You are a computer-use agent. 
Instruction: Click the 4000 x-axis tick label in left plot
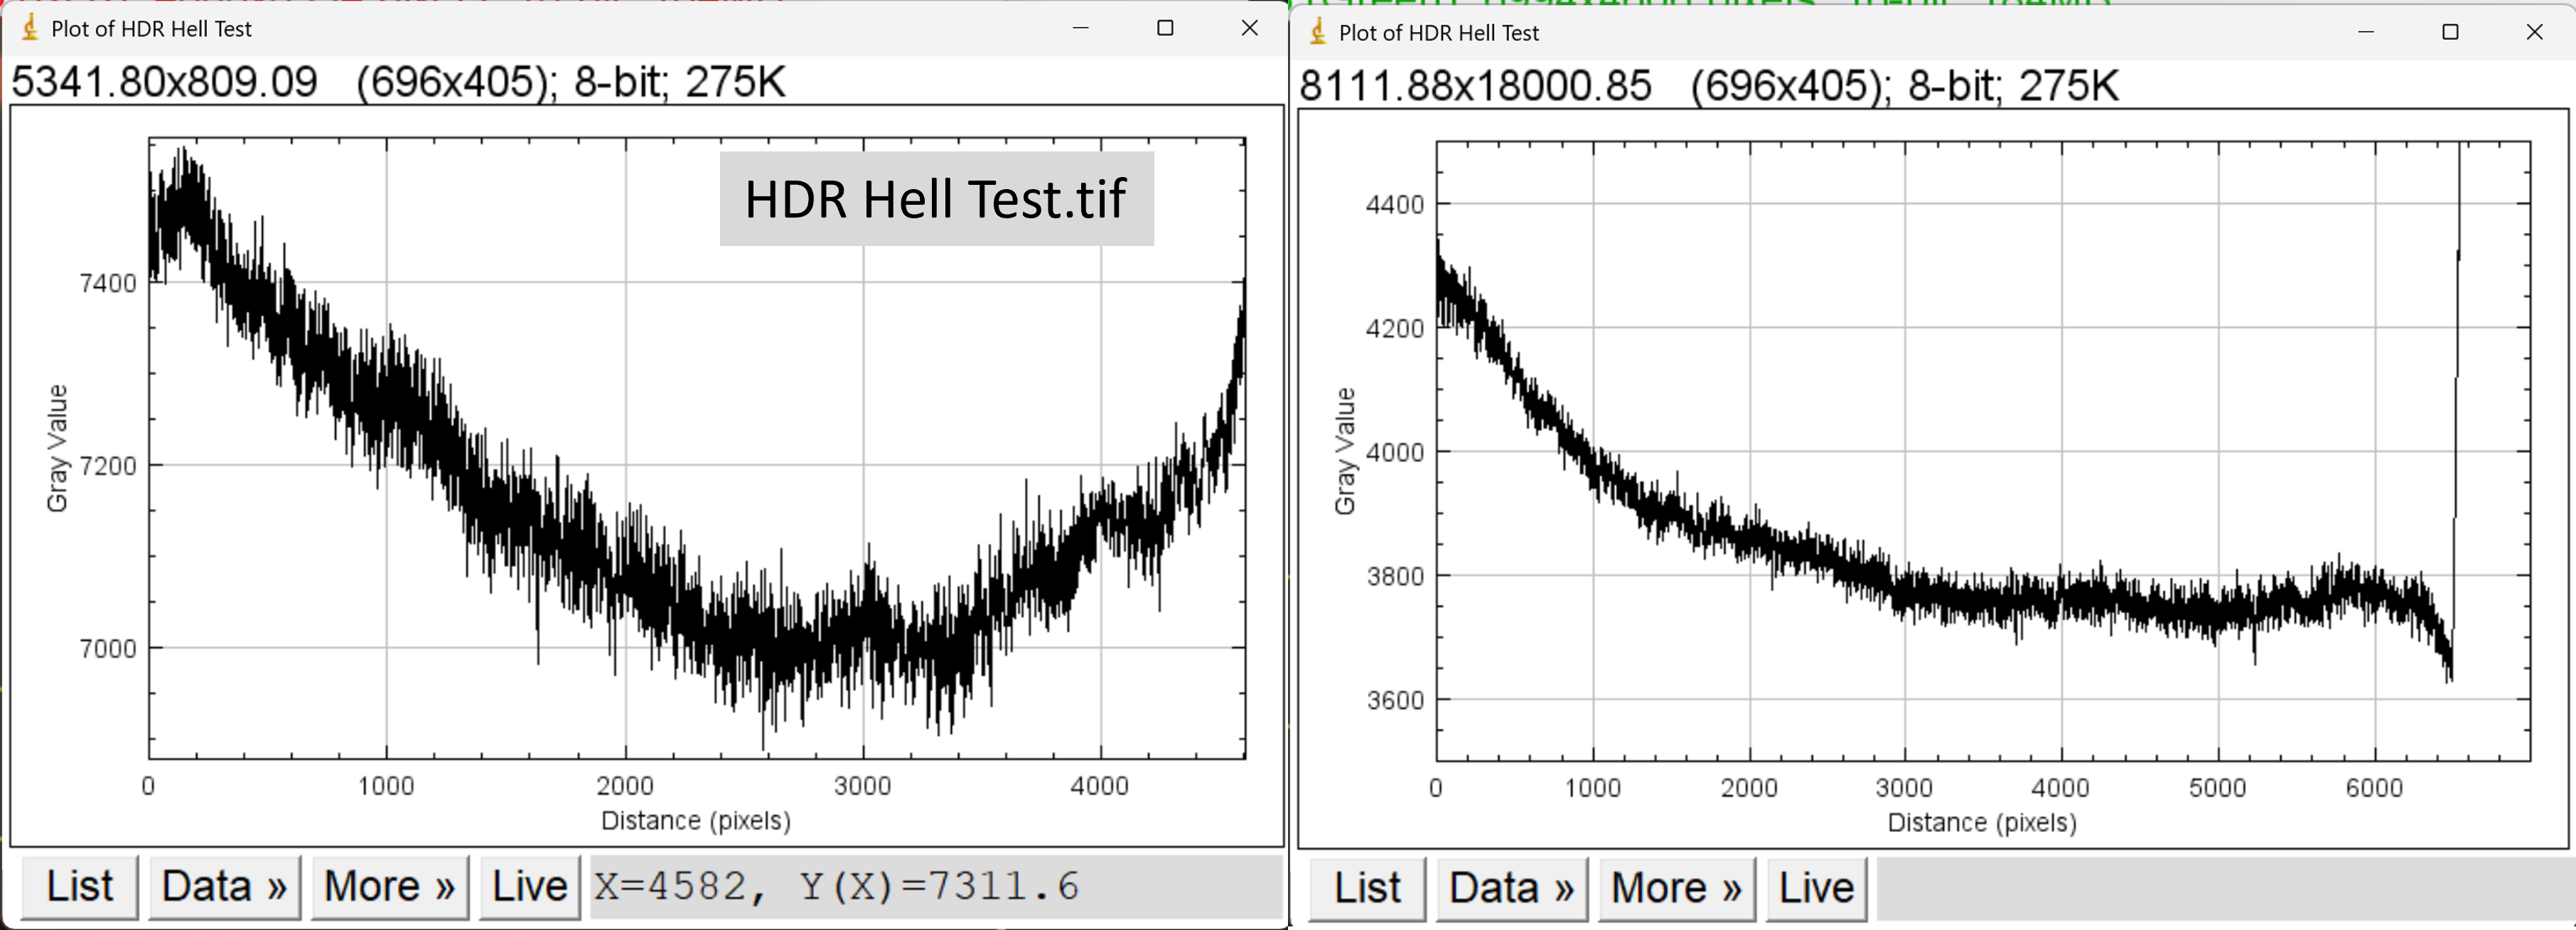[1099, 786]
